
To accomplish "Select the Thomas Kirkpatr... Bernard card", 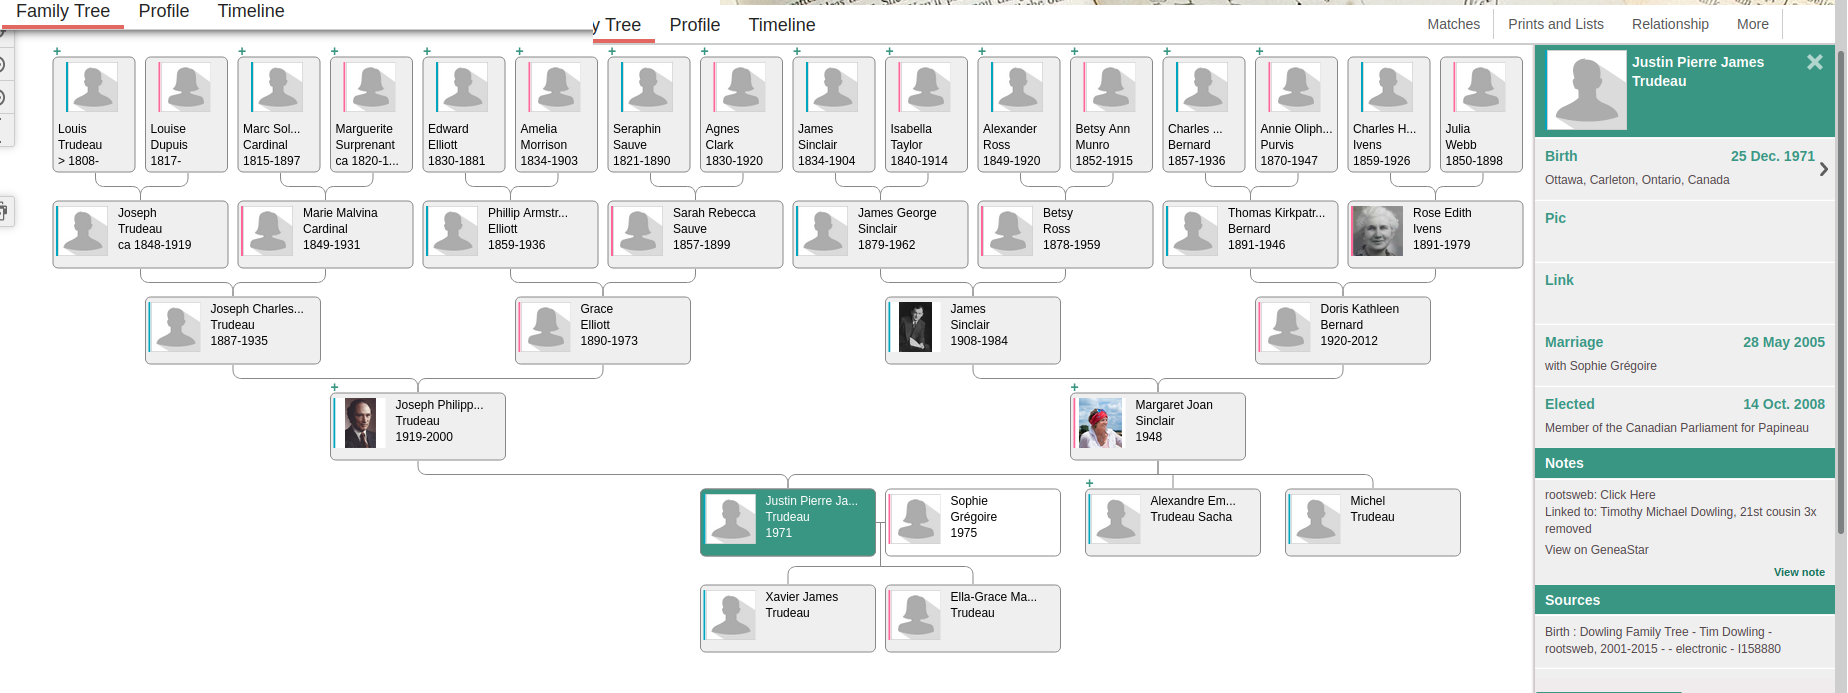I will (x=1250, y=234).
